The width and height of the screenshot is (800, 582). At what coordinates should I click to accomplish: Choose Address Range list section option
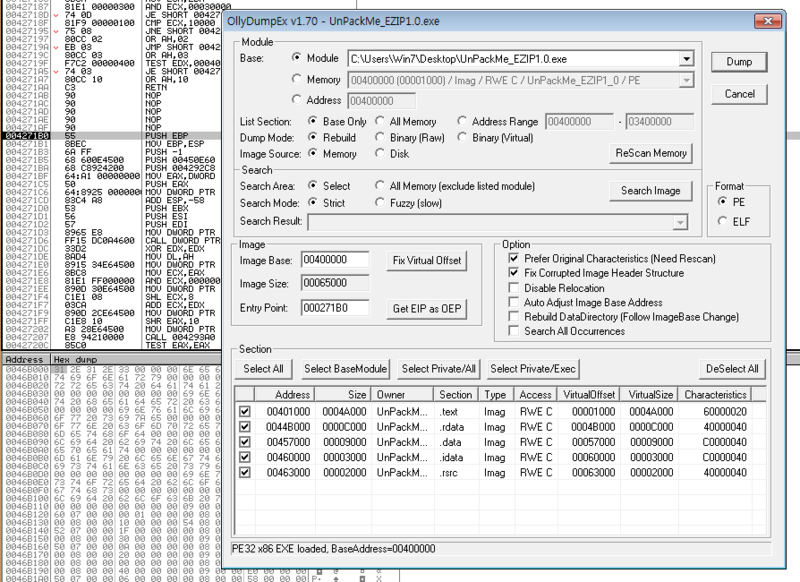pyautogui.click(x=462, y=121)
